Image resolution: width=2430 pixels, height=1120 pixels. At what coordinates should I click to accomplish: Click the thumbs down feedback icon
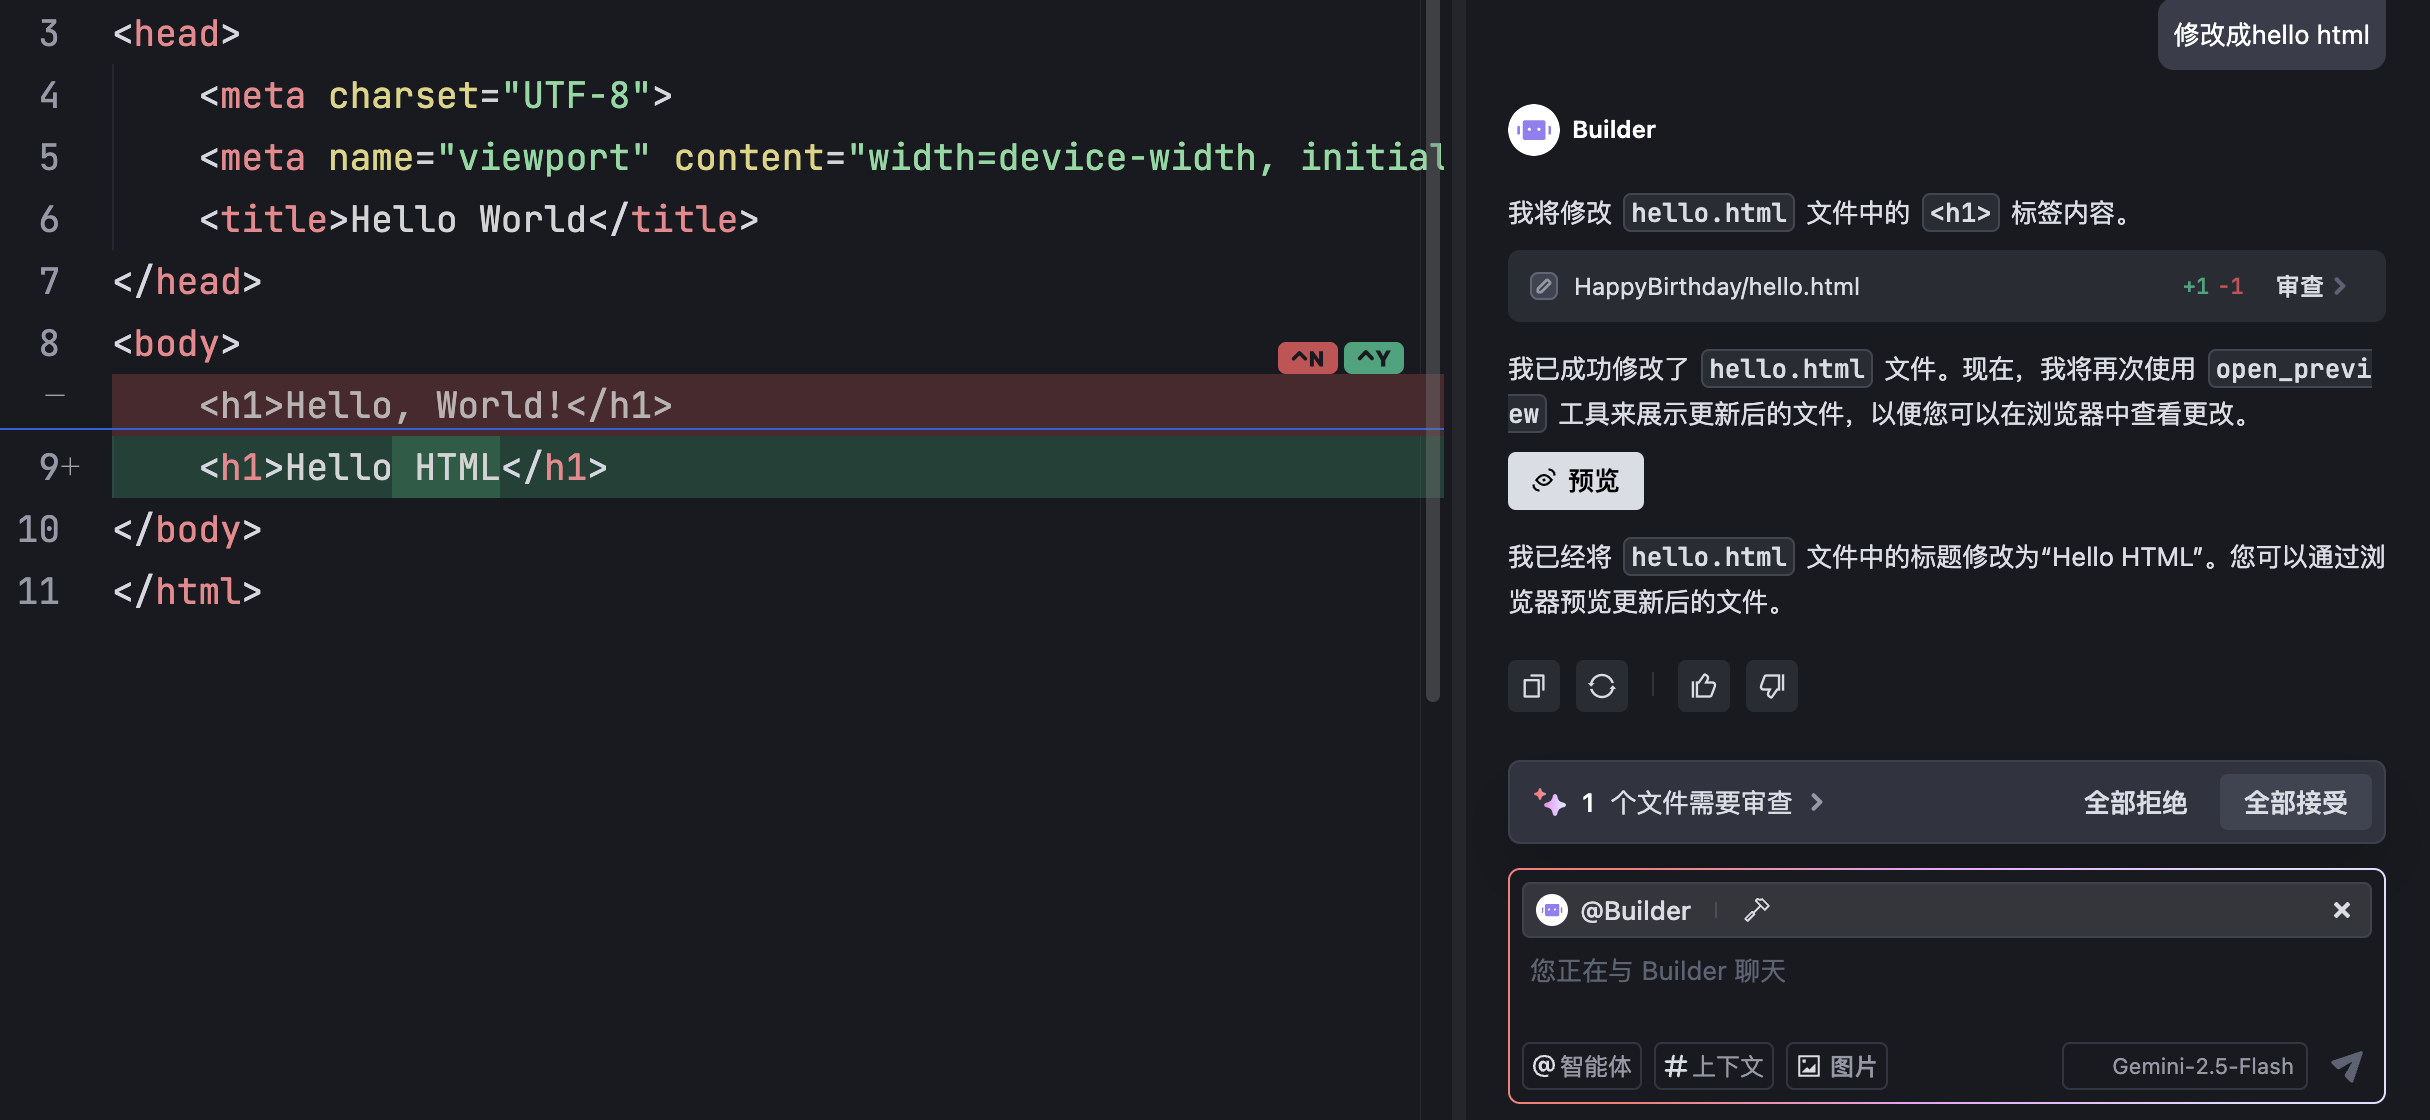(1772, 686)
